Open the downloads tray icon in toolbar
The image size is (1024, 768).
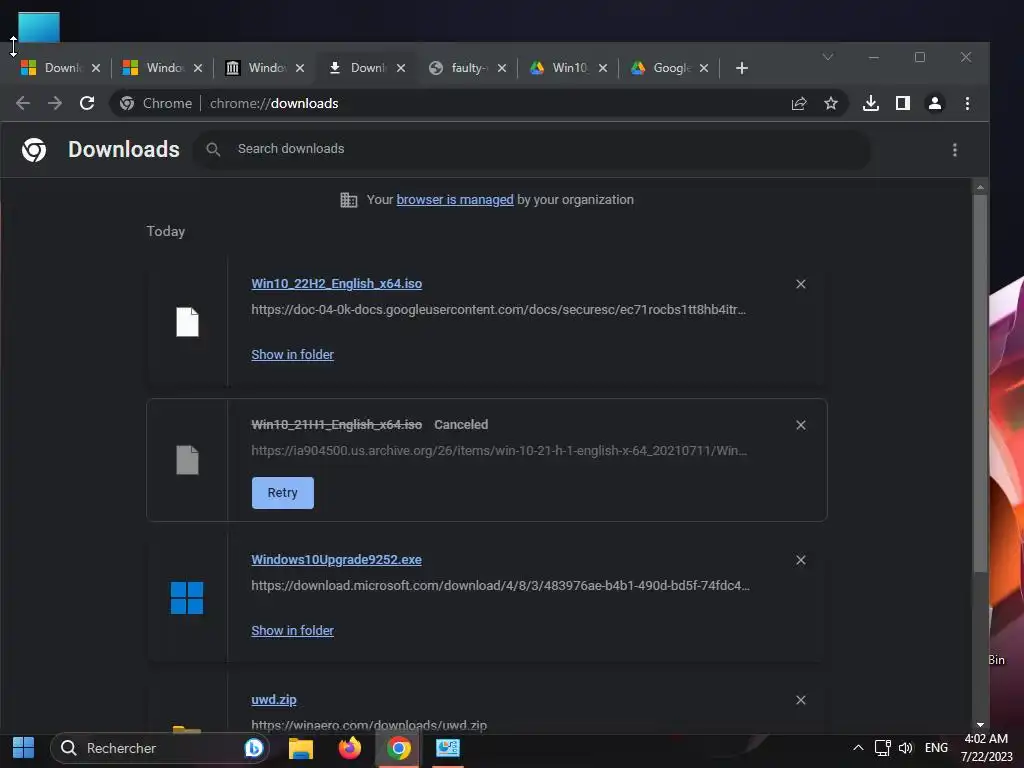[x=871, y=103]
